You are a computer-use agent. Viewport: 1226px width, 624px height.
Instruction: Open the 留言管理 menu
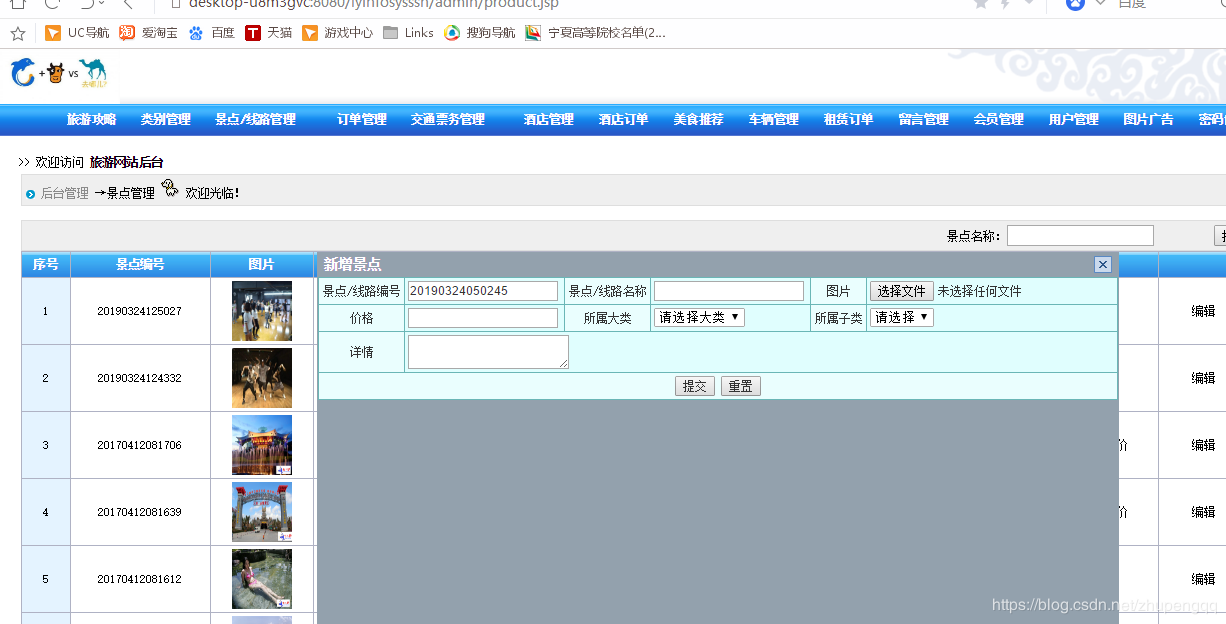coord(923,119)
